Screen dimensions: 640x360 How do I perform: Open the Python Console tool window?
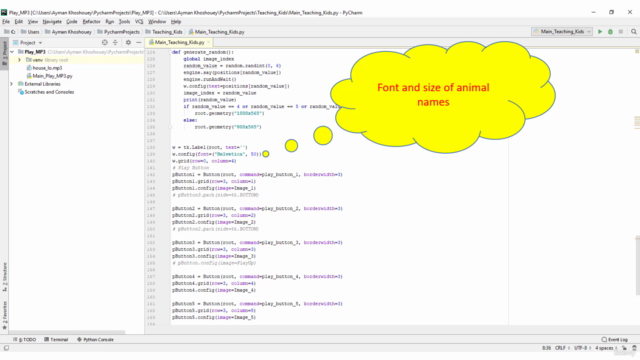point(95,339)
